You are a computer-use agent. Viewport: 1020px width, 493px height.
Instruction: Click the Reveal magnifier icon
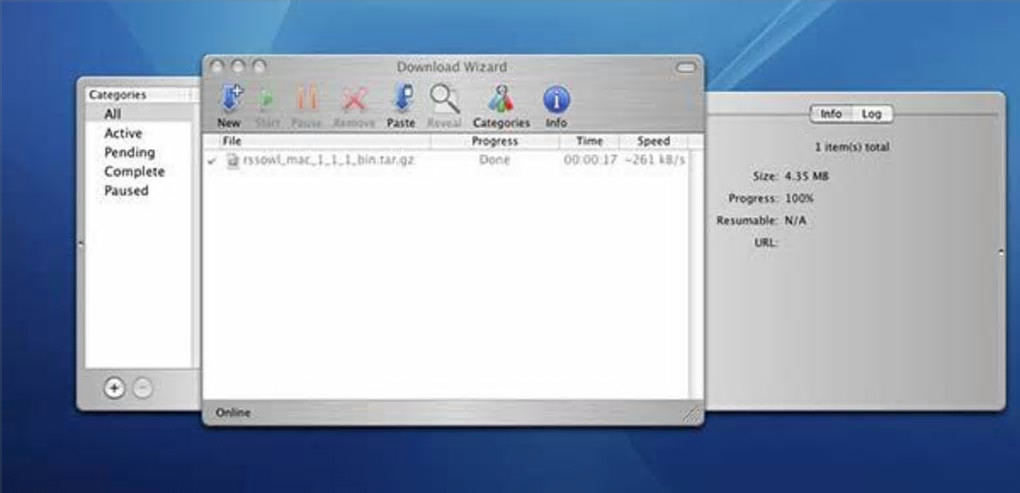coord(445,100)
